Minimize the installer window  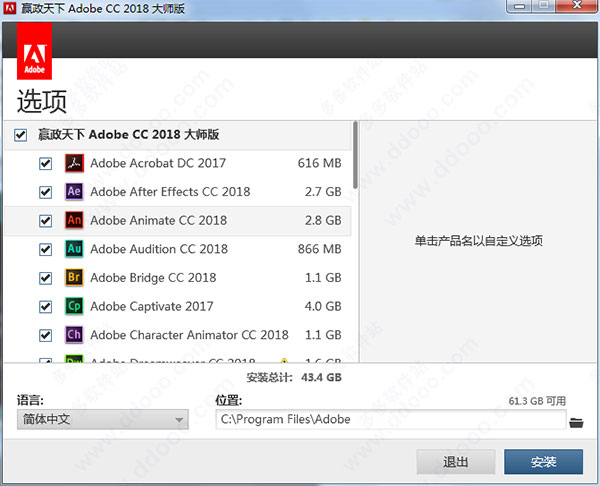click(x=518, y=6)
